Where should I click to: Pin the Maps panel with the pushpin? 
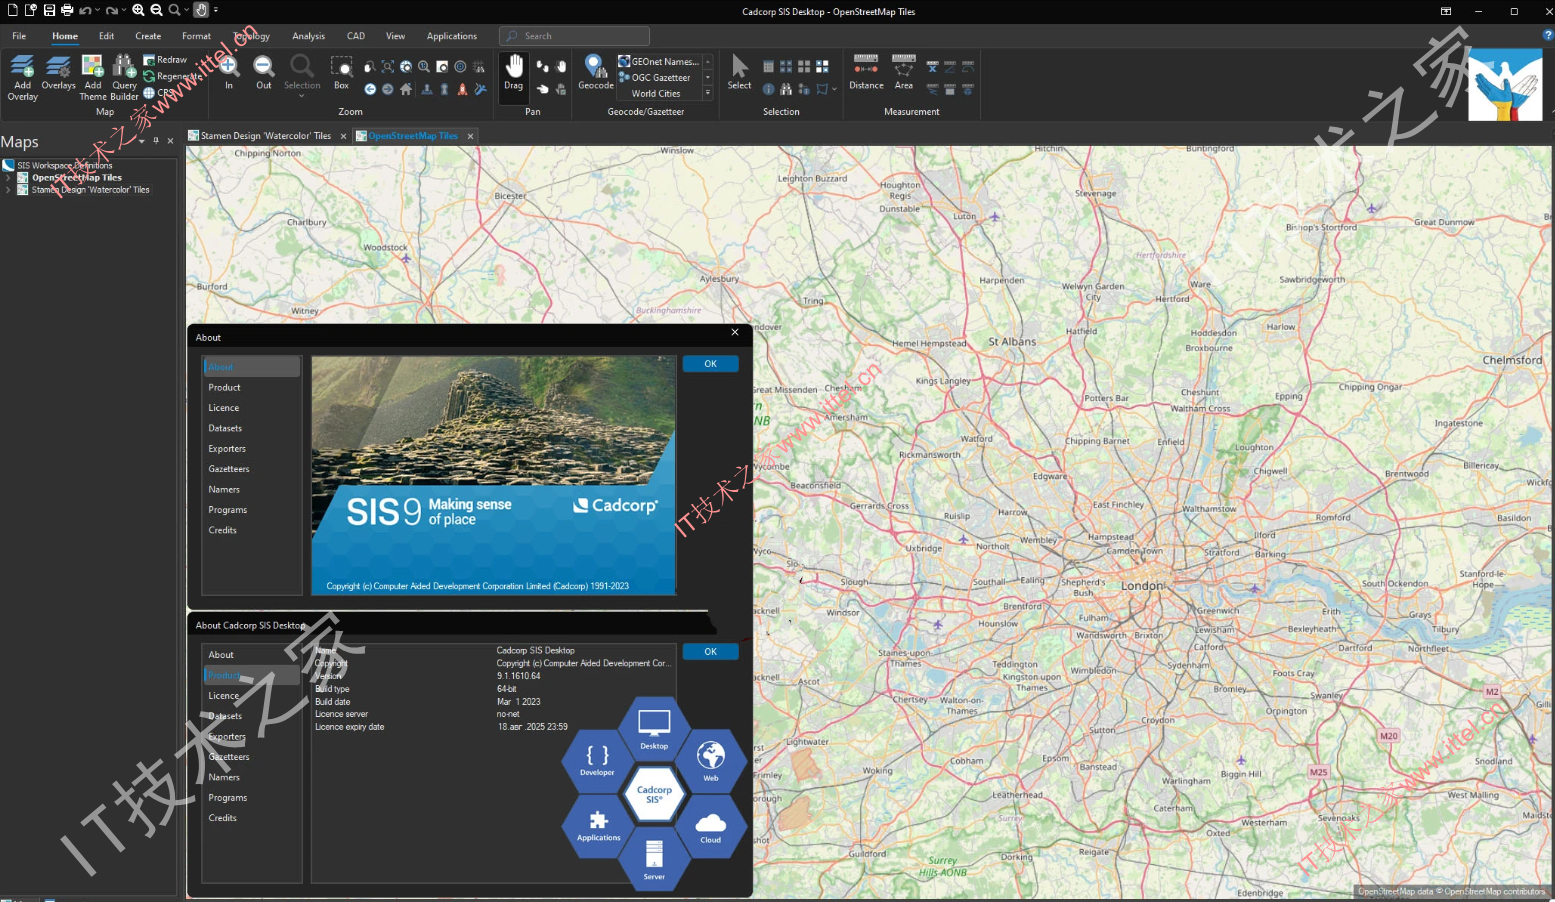156,141
